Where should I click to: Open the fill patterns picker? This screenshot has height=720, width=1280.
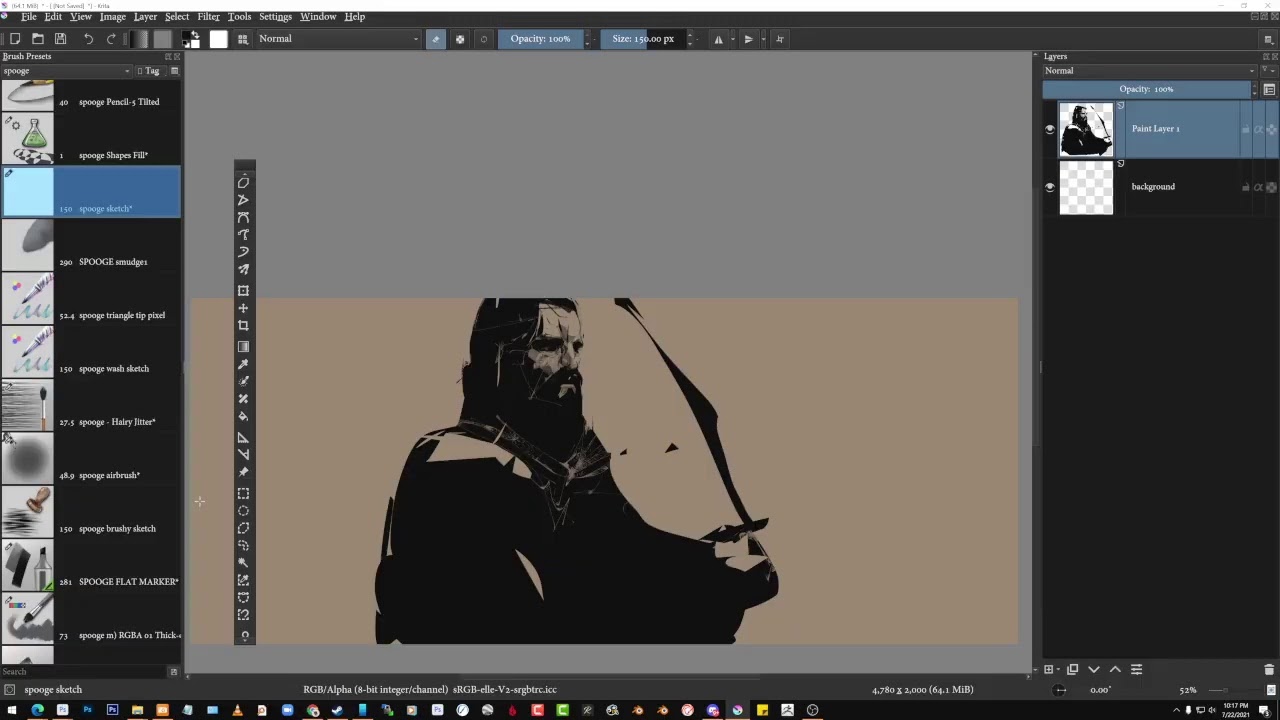[162, 39]
